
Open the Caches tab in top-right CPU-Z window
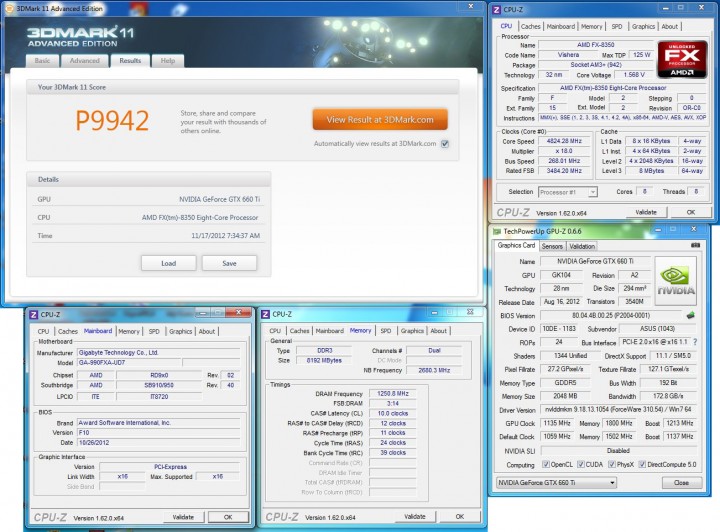530,27
